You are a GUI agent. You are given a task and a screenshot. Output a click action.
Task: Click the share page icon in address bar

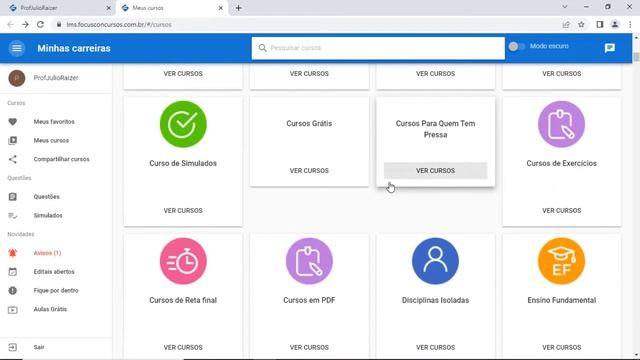(x=566, y=24)
